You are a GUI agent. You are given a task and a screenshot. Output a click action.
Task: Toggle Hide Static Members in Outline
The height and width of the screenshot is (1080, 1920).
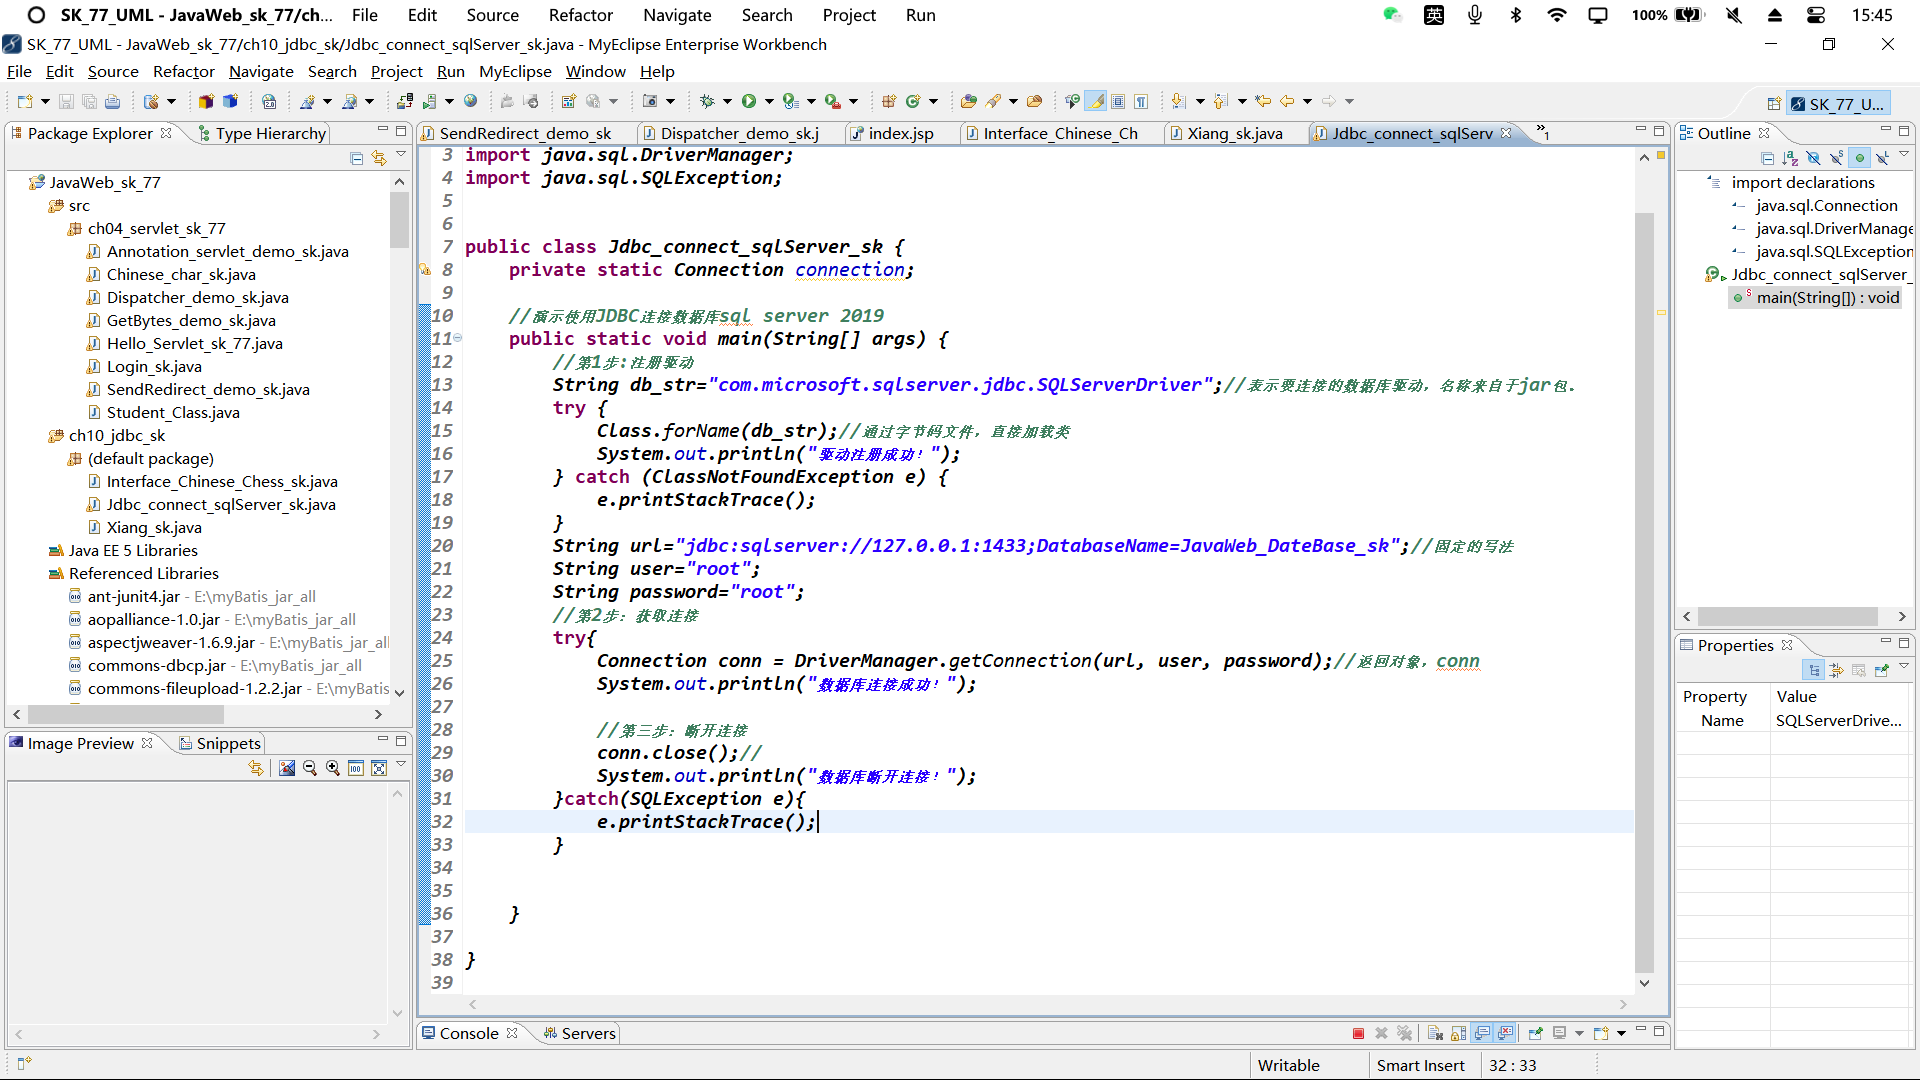coord(1836,158)
